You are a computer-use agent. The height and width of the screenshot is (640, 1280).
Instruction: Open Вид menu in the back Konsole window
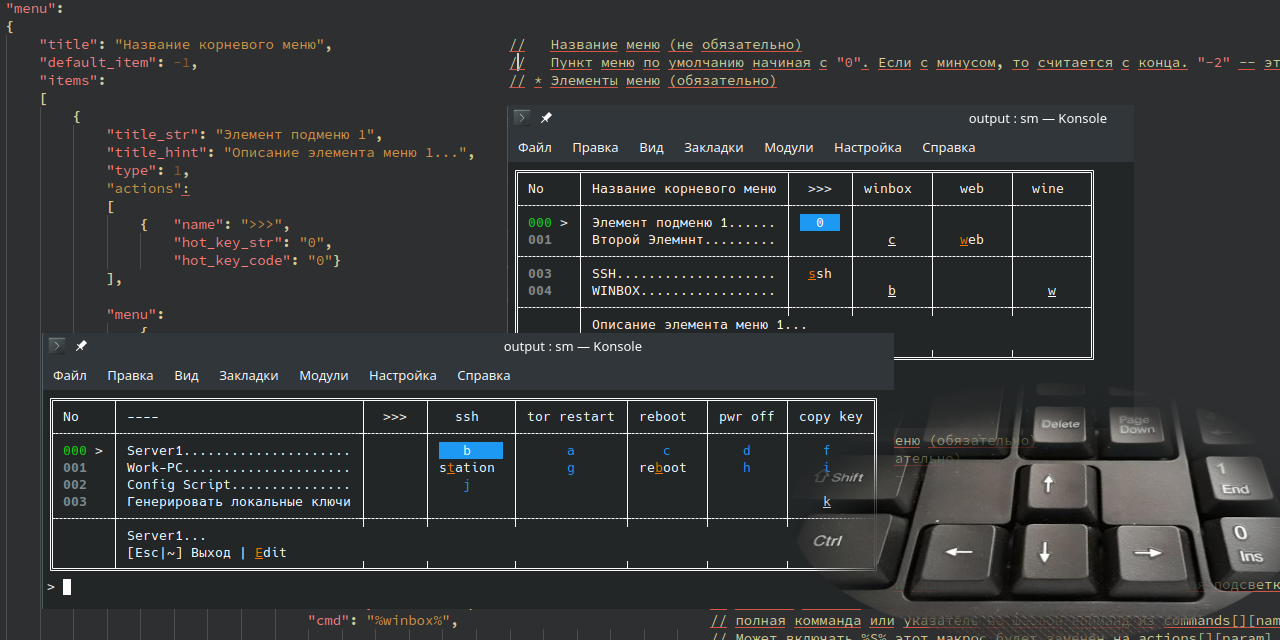pyautogui.click(x=651, y=147)
